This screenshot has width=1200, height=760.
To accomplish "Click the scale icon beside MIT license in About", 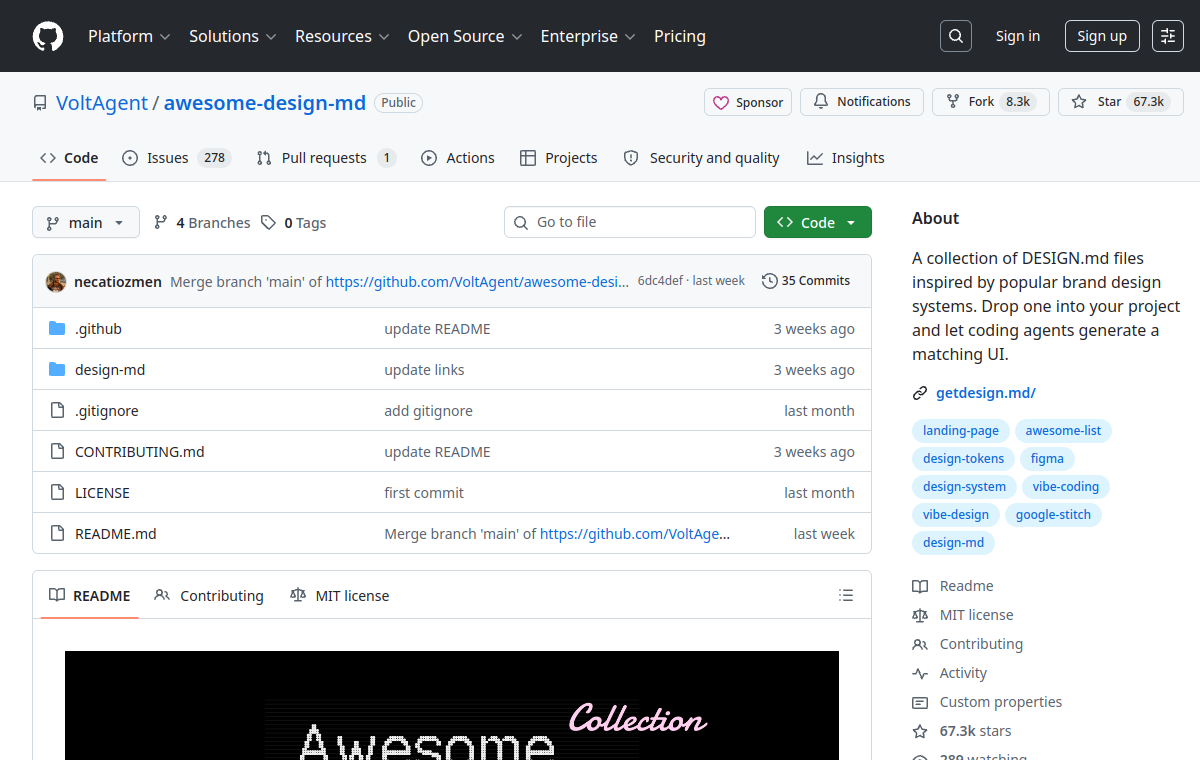I will click(920, 615).
